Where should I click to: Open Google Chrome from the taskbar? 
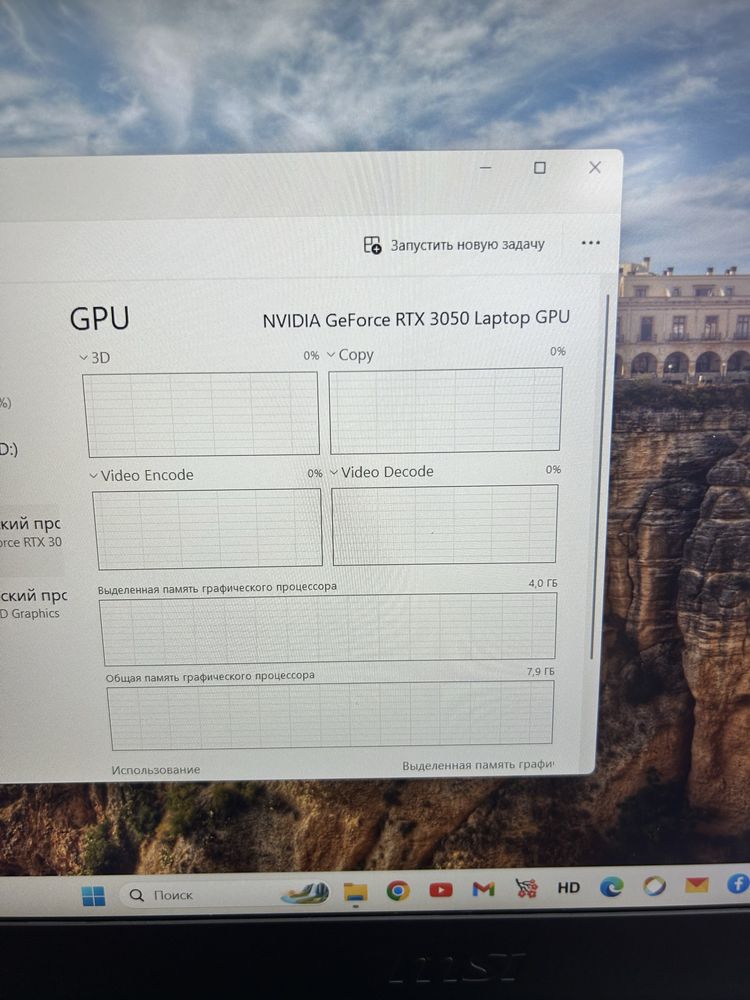(398, 890)
